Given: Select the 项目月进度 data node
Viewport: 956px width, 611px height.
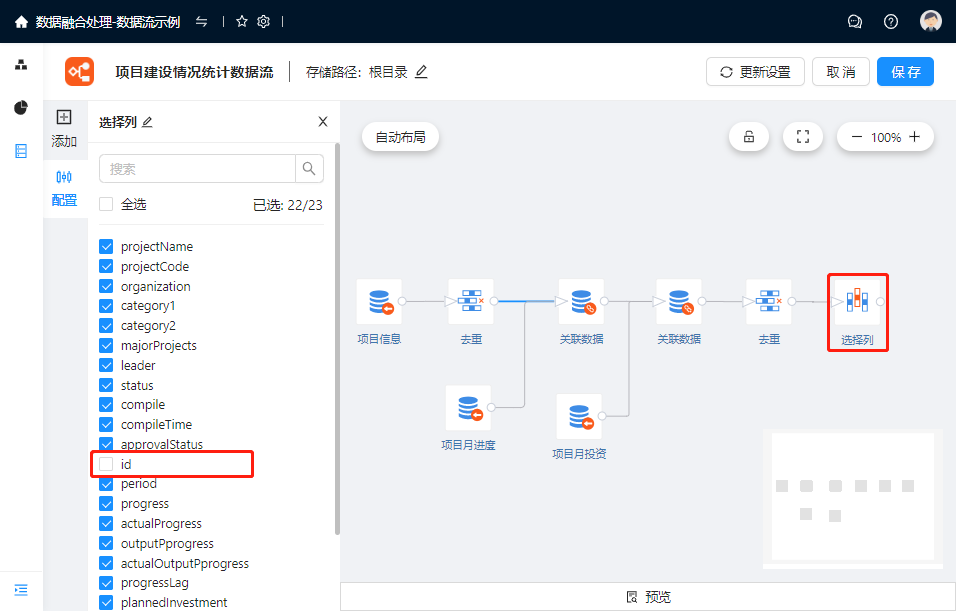Looking at the screenshot, I should click(468, 408).
